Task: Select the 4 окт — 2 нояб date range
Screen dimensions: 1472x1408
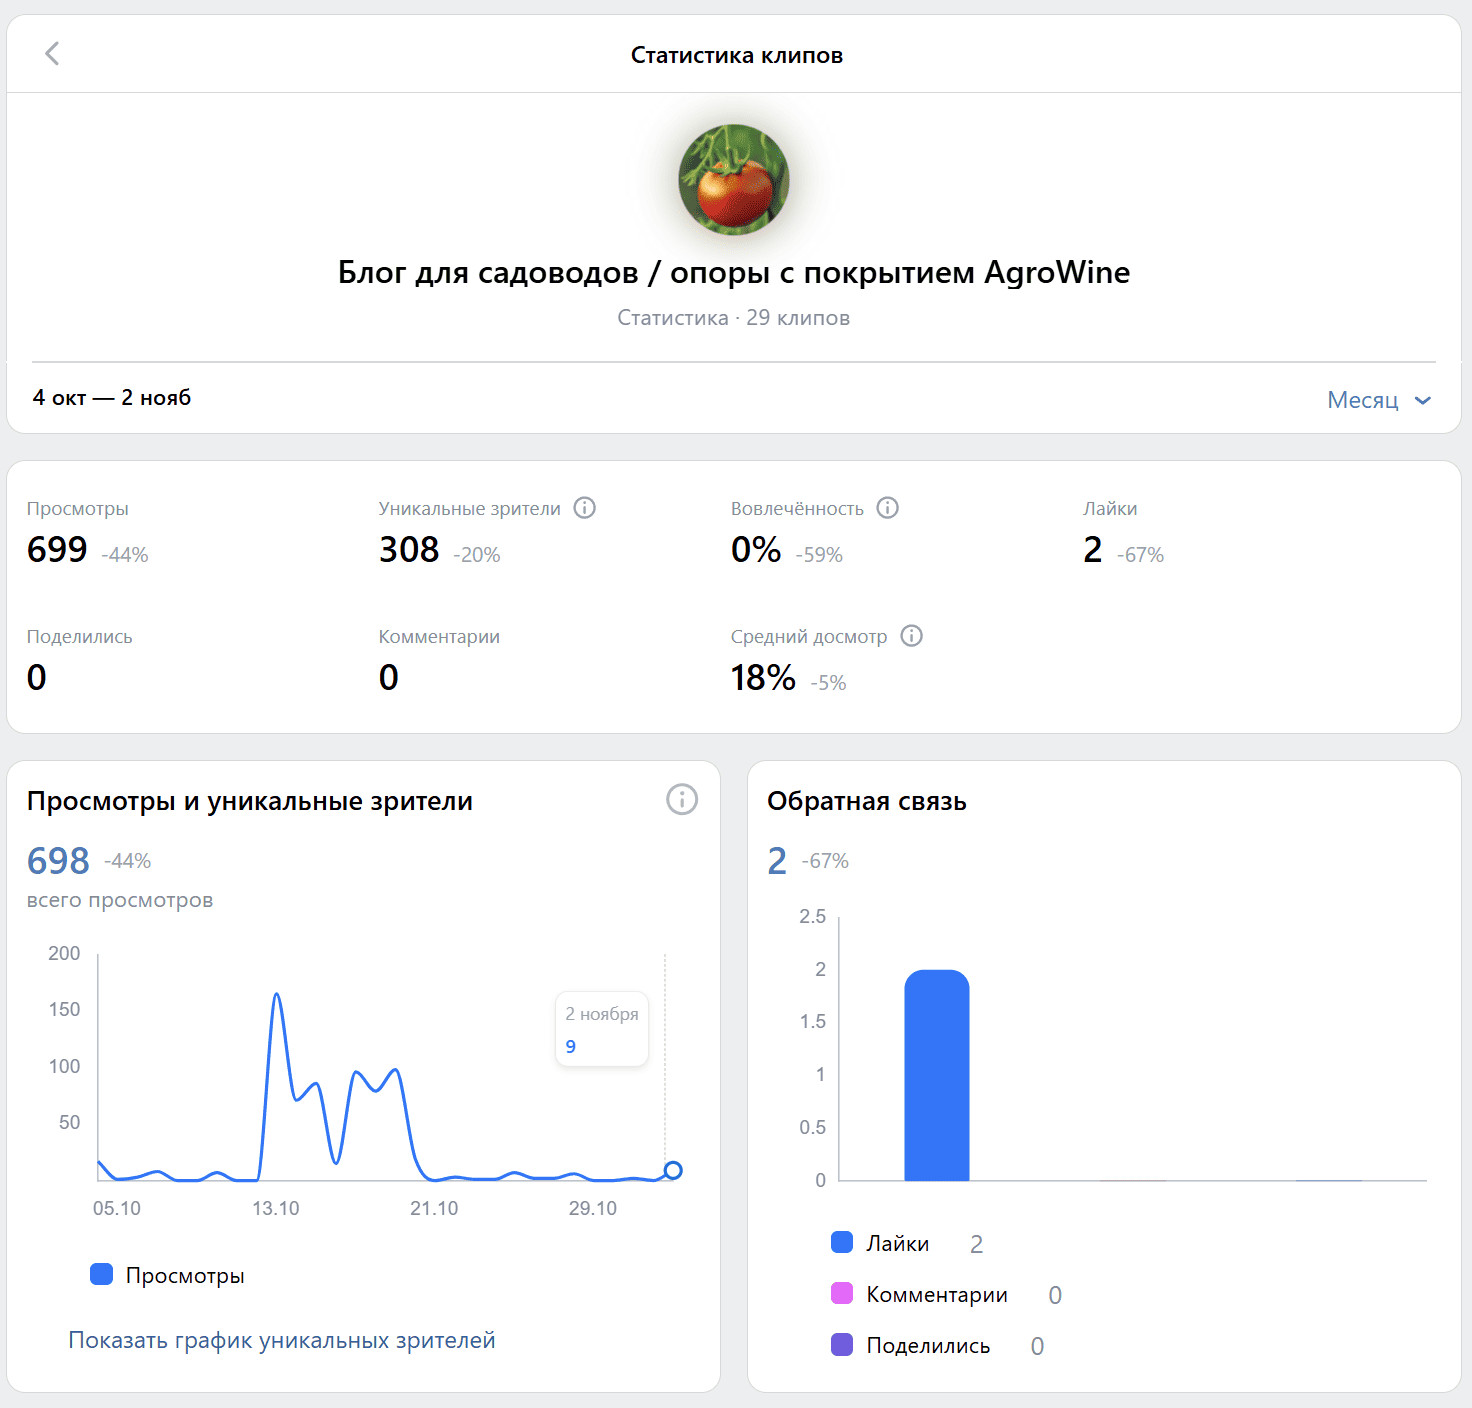Action: pyautogui.click(x=112, y=398)
